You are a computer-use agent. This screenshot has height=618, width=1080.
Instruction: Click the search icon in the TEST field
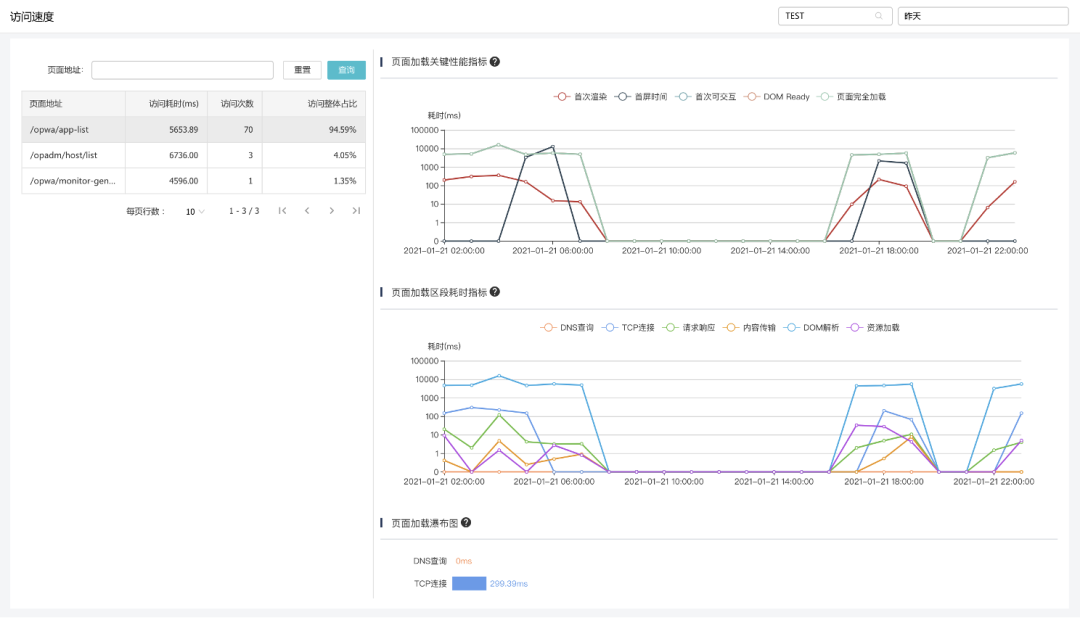[x=878, y=16]
